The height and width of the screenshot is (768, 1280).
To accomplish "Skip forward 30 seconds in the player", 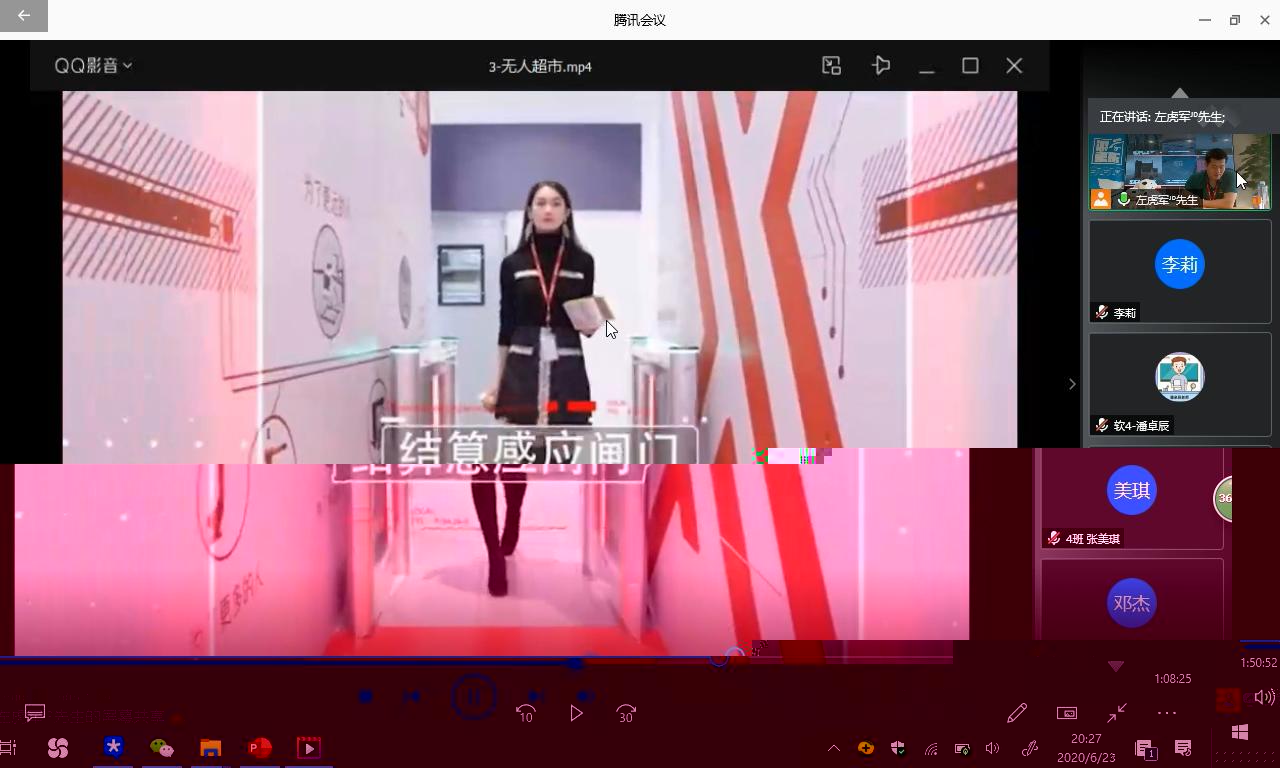I will 626,713.
